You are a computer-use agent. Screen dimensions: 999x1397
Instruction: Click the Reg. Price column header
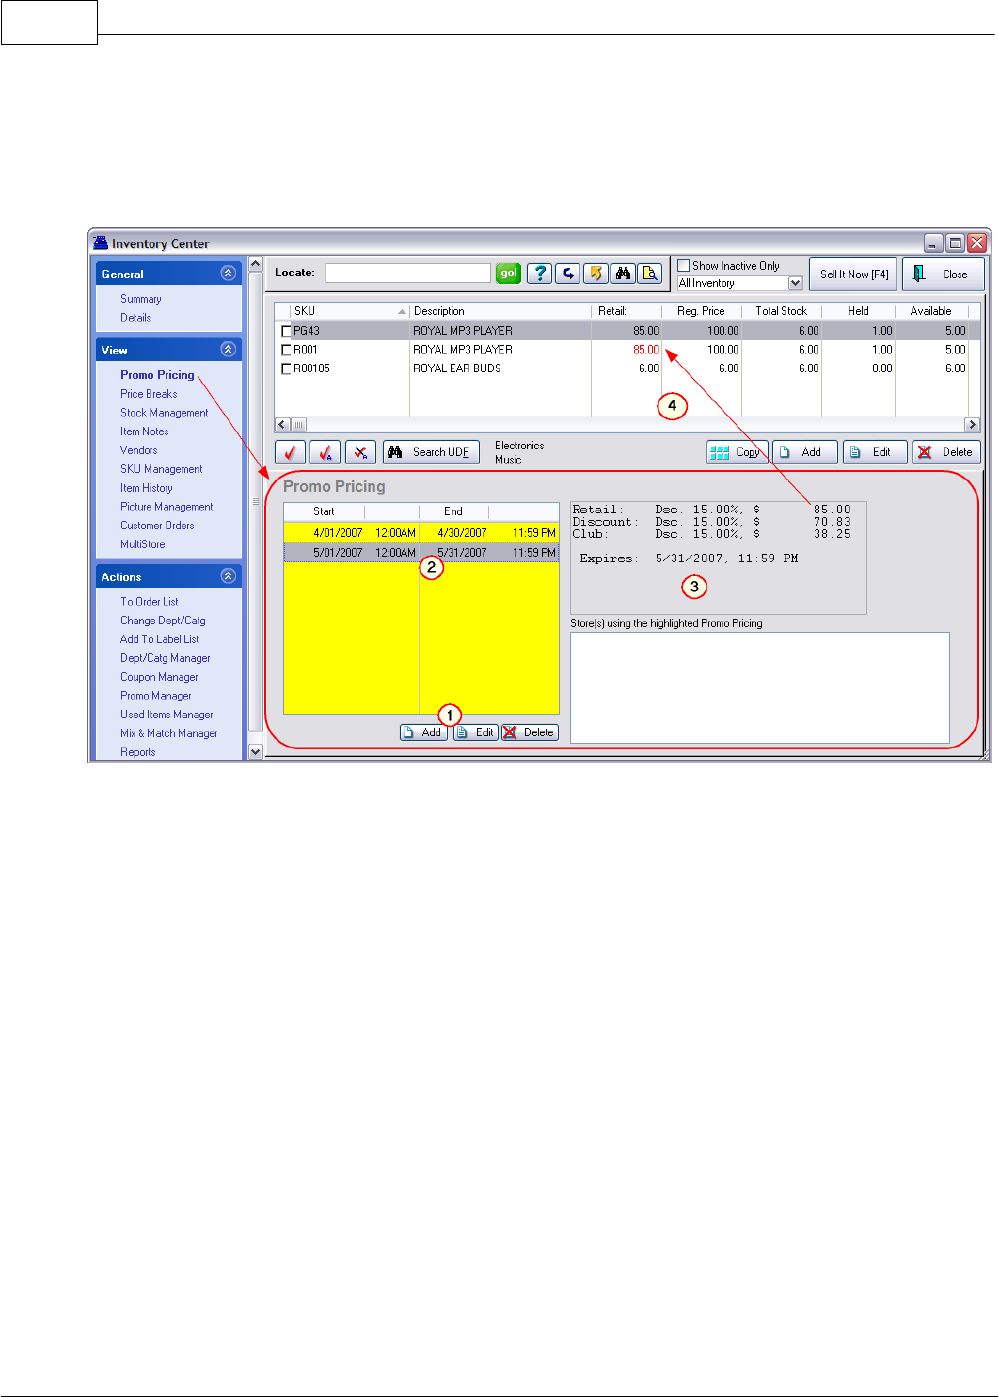pyautogui.click(x=701, y=311)
